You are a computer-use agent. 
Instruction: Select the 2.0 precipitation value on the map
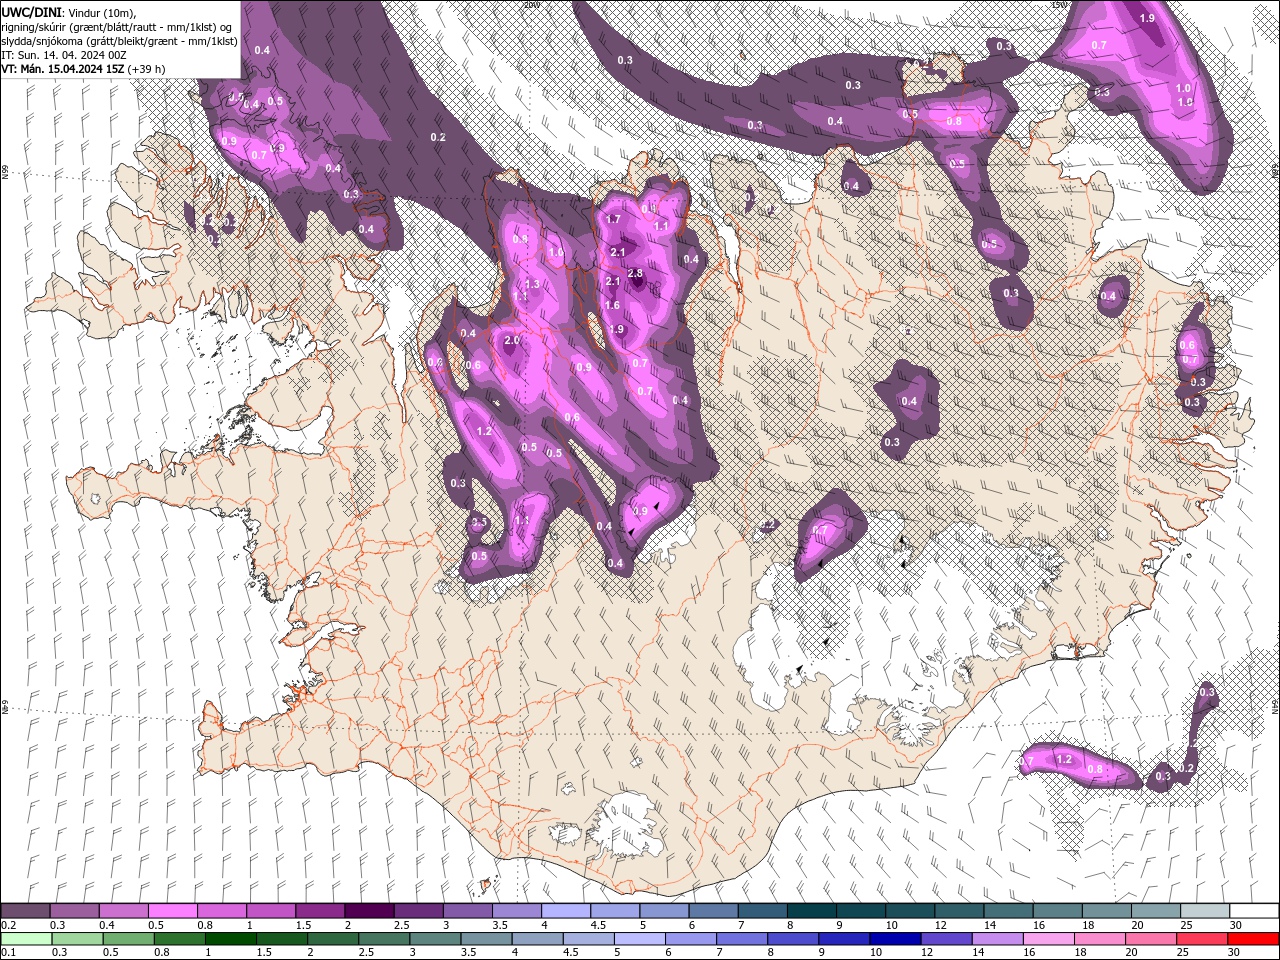[x=512, y=341]
